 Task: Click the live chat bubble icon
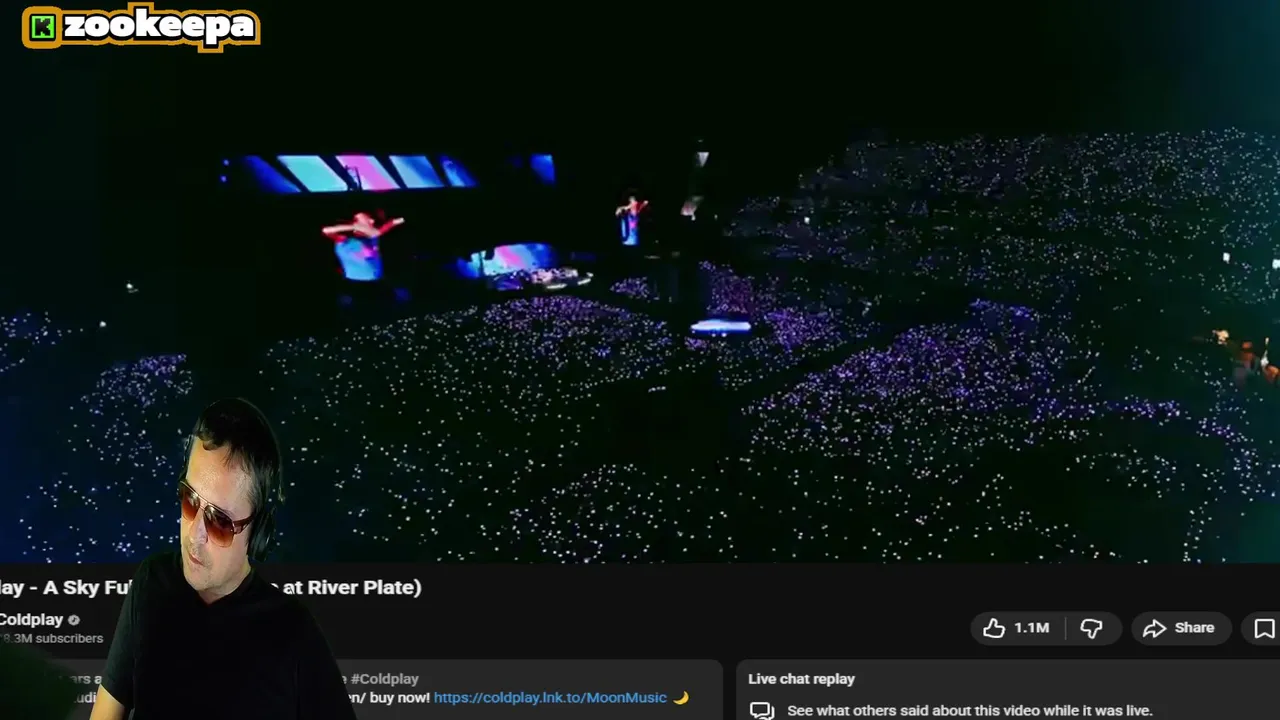pos(762,710)
